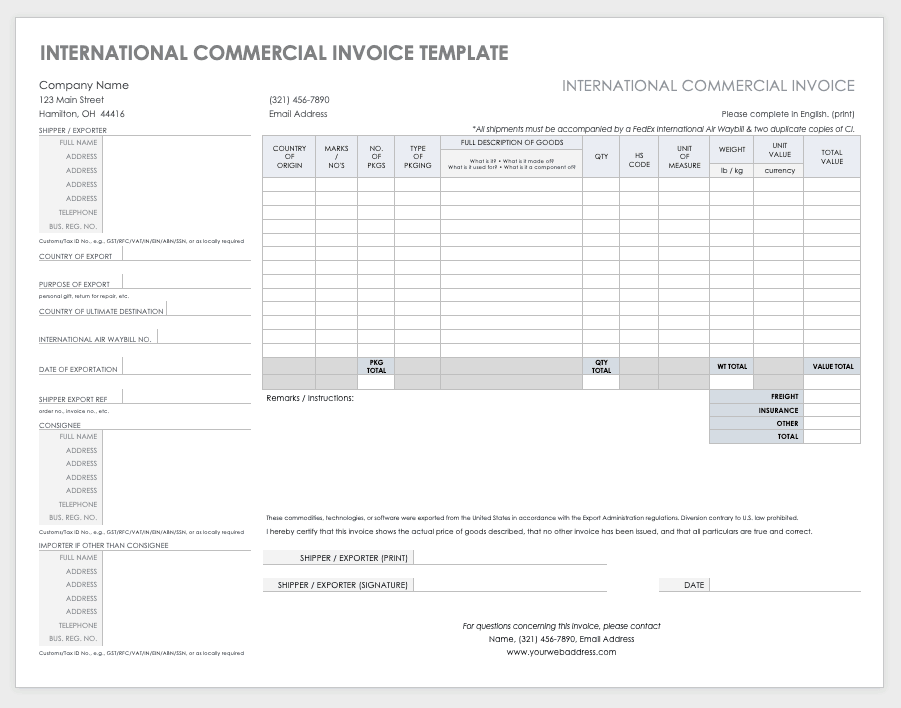Click the Importer BUS. REG. NO. field

pyautogui.click(x=176, y=638)
